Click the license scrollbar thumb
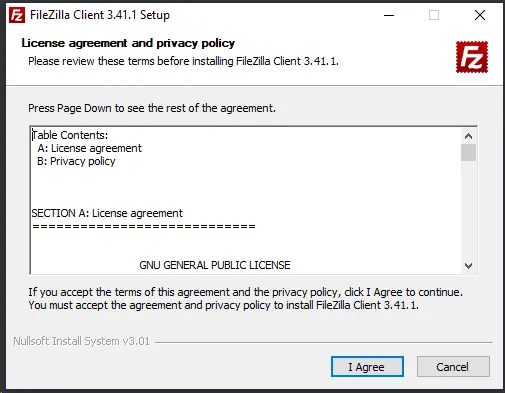Viewport: 505px width, 393px height. click(x=468, y=153)
